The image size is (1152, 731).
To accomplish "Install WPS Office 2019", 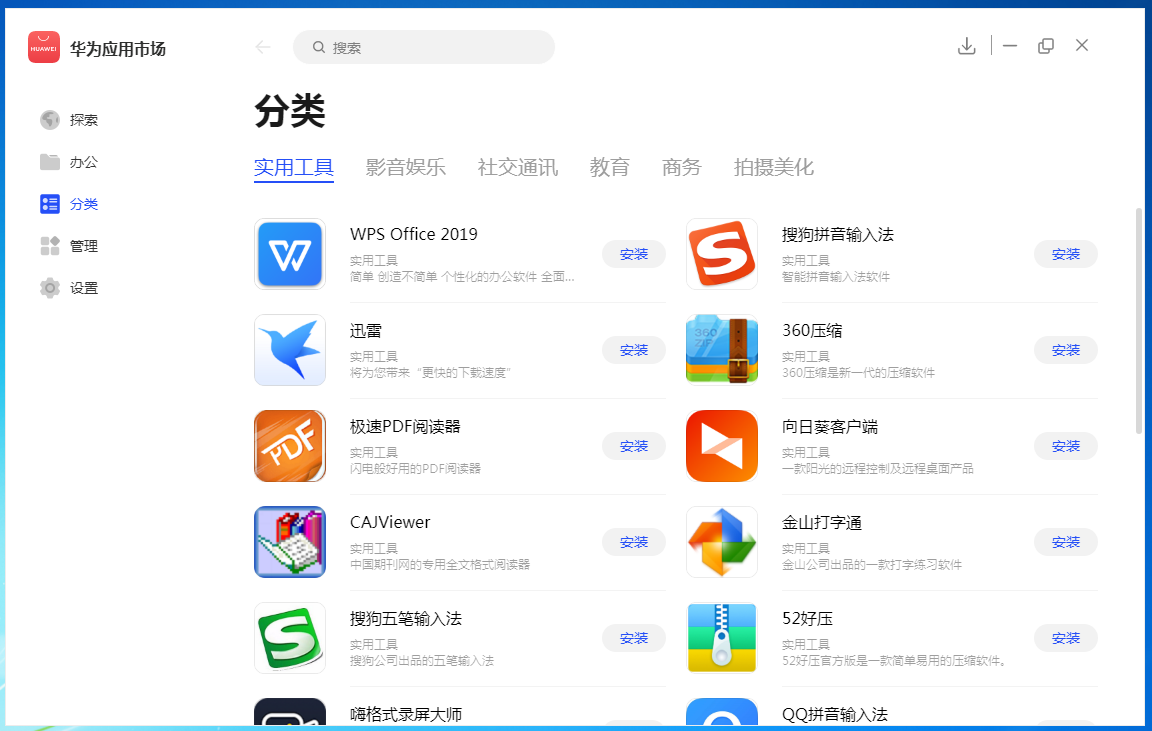I will pos(634,254).
